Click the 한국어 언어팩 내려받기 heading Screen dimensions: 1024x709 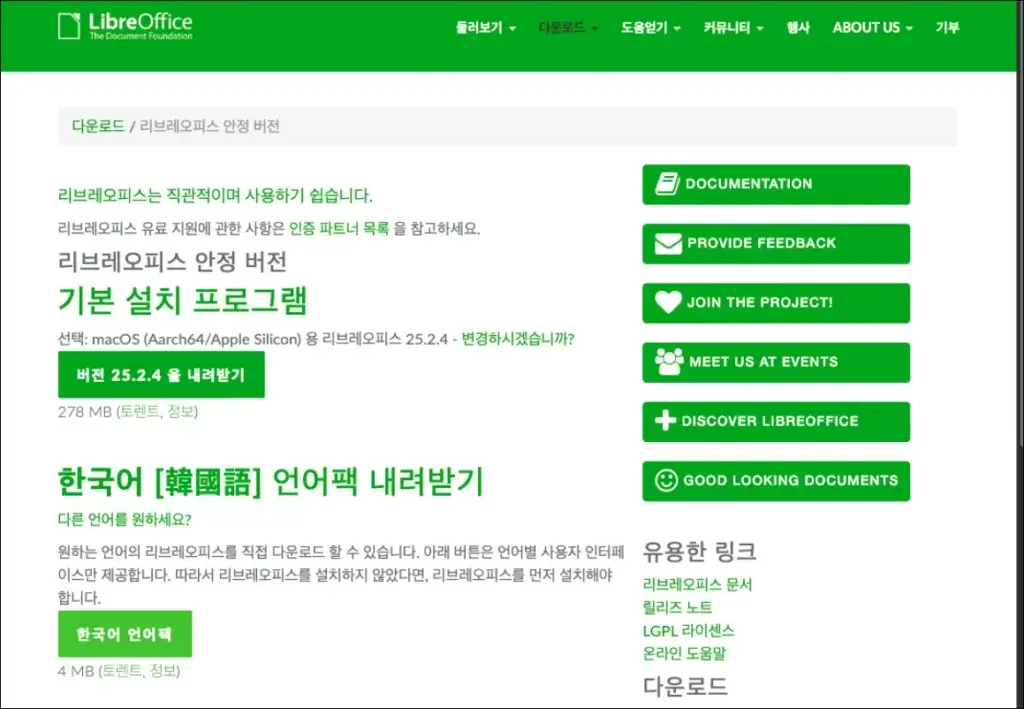(x=271, y=482)
